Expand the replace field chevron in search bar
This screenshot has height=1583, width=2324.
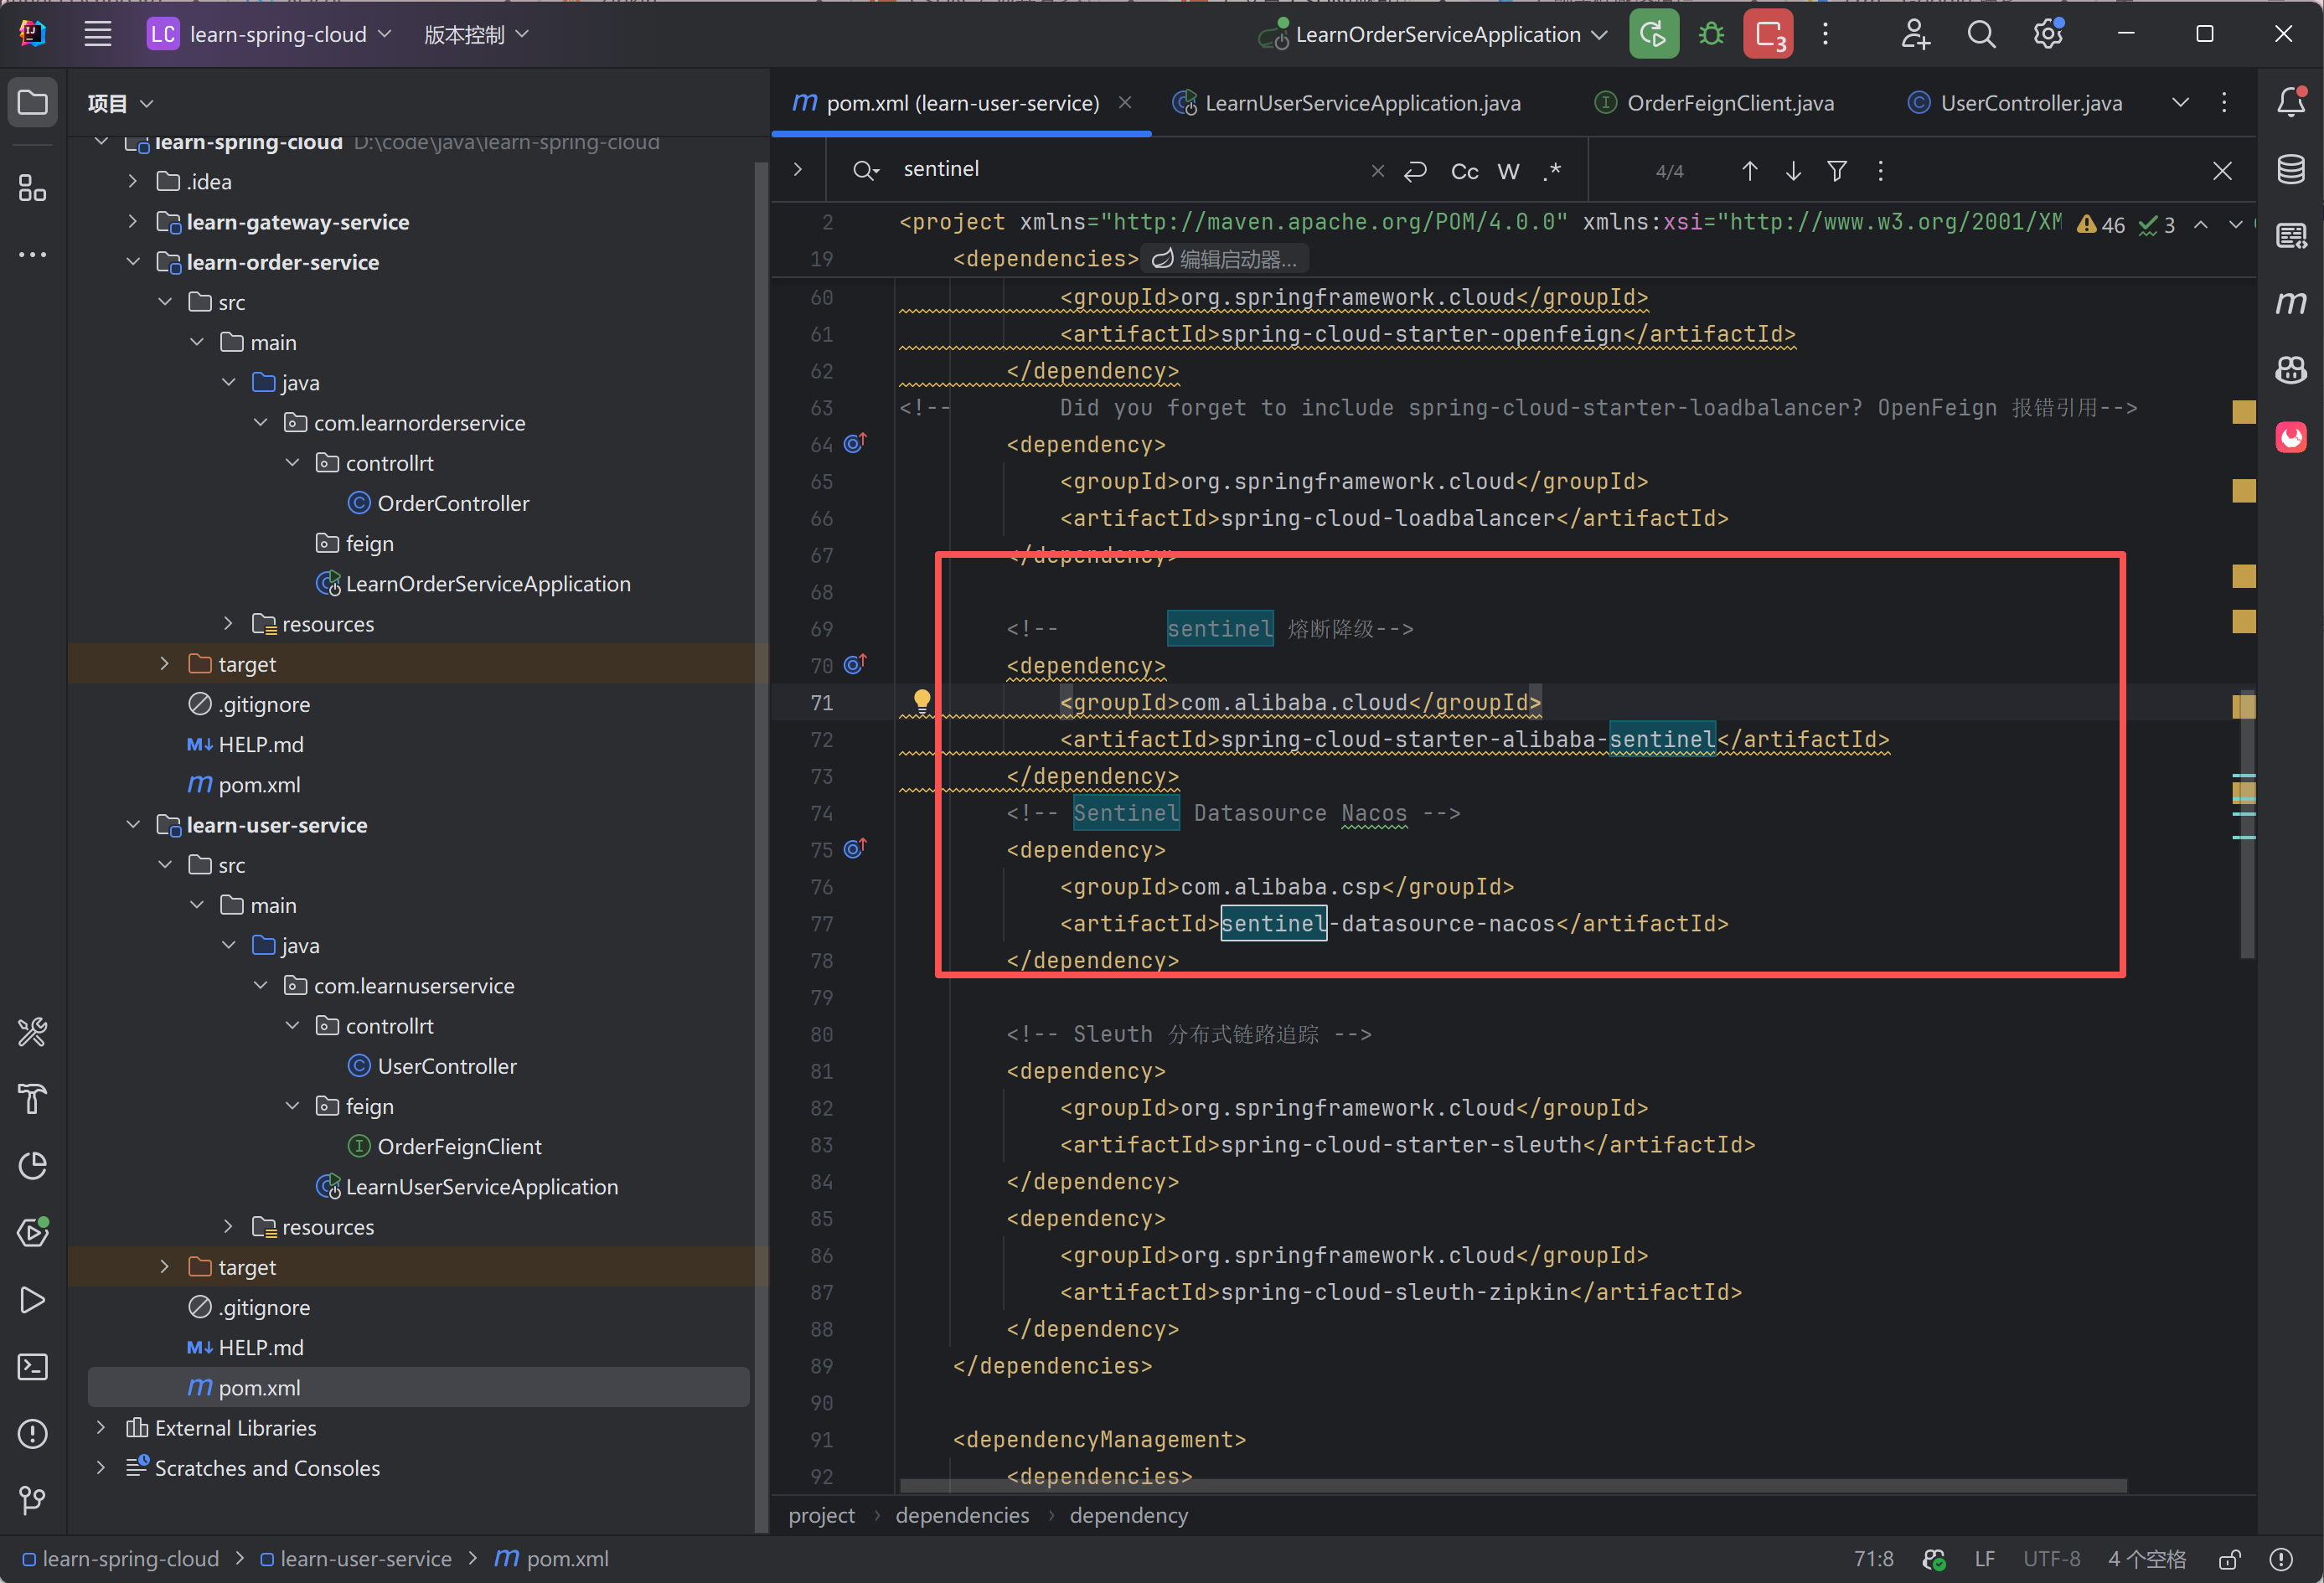(798, 169)
